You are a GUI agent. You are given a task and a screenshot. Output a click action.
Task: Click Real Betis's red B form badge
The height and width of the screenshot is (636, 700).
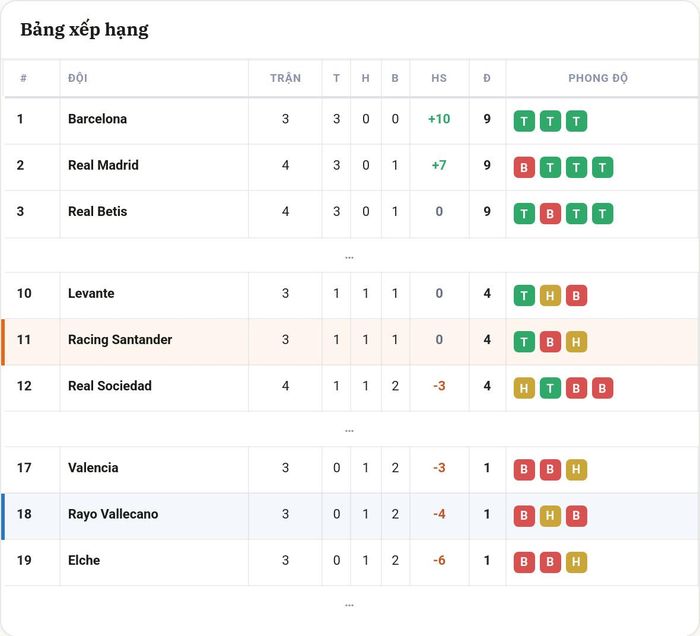(x=550, y=214)
